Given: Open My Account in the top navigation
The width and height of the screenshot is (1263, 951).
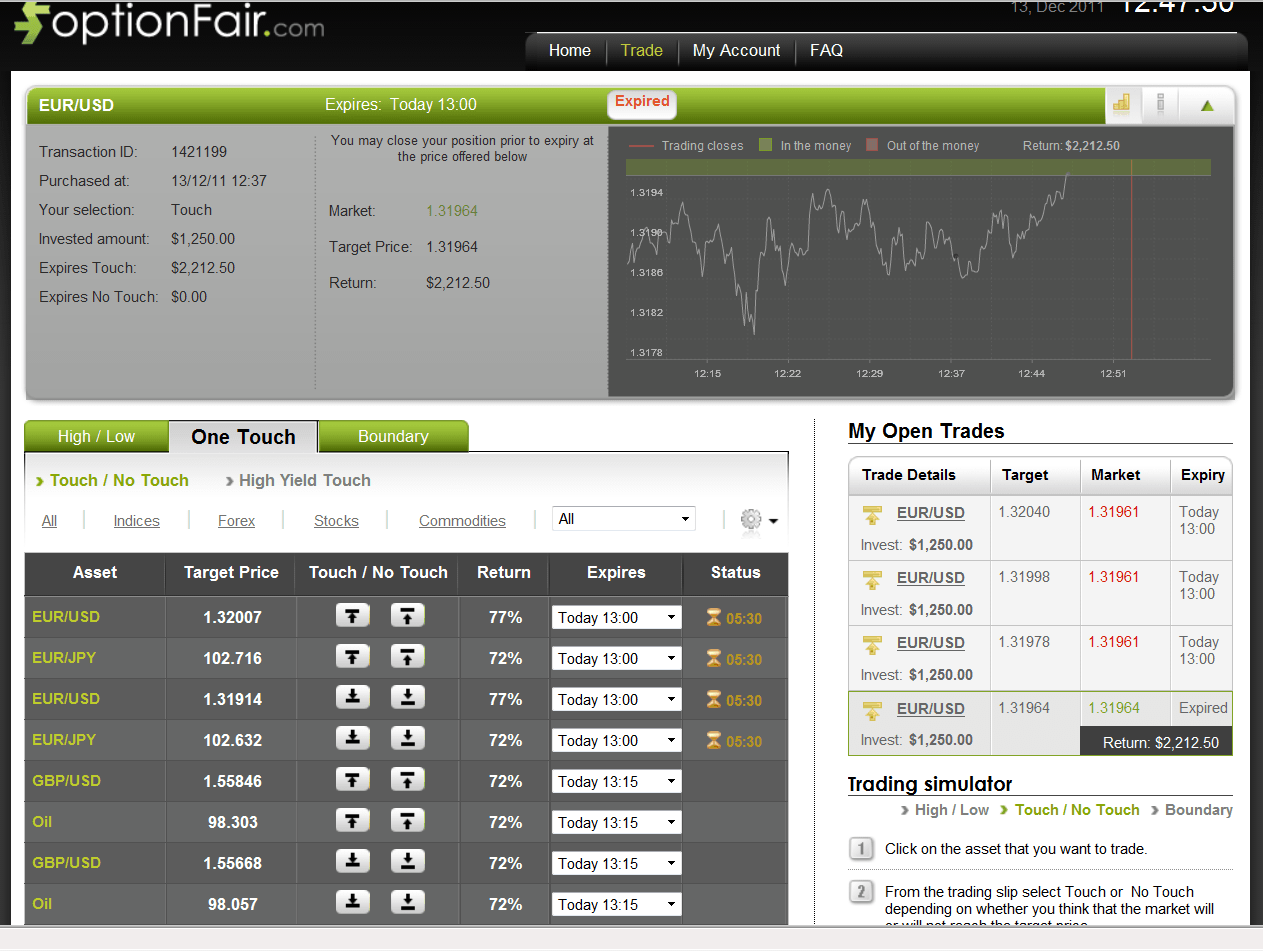Looking at the screenshot, I should tap(736, 50).
